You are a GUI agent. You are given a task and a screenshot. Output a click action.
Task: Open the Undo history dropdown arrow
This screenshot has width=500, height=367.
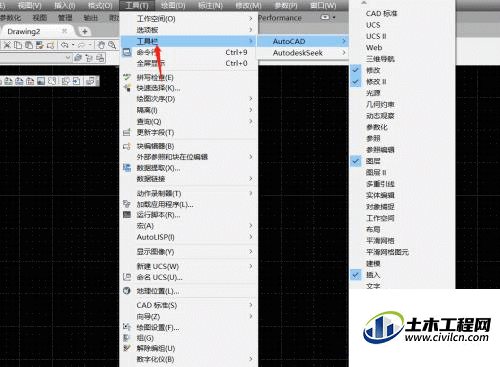click(x=73, y=45)
